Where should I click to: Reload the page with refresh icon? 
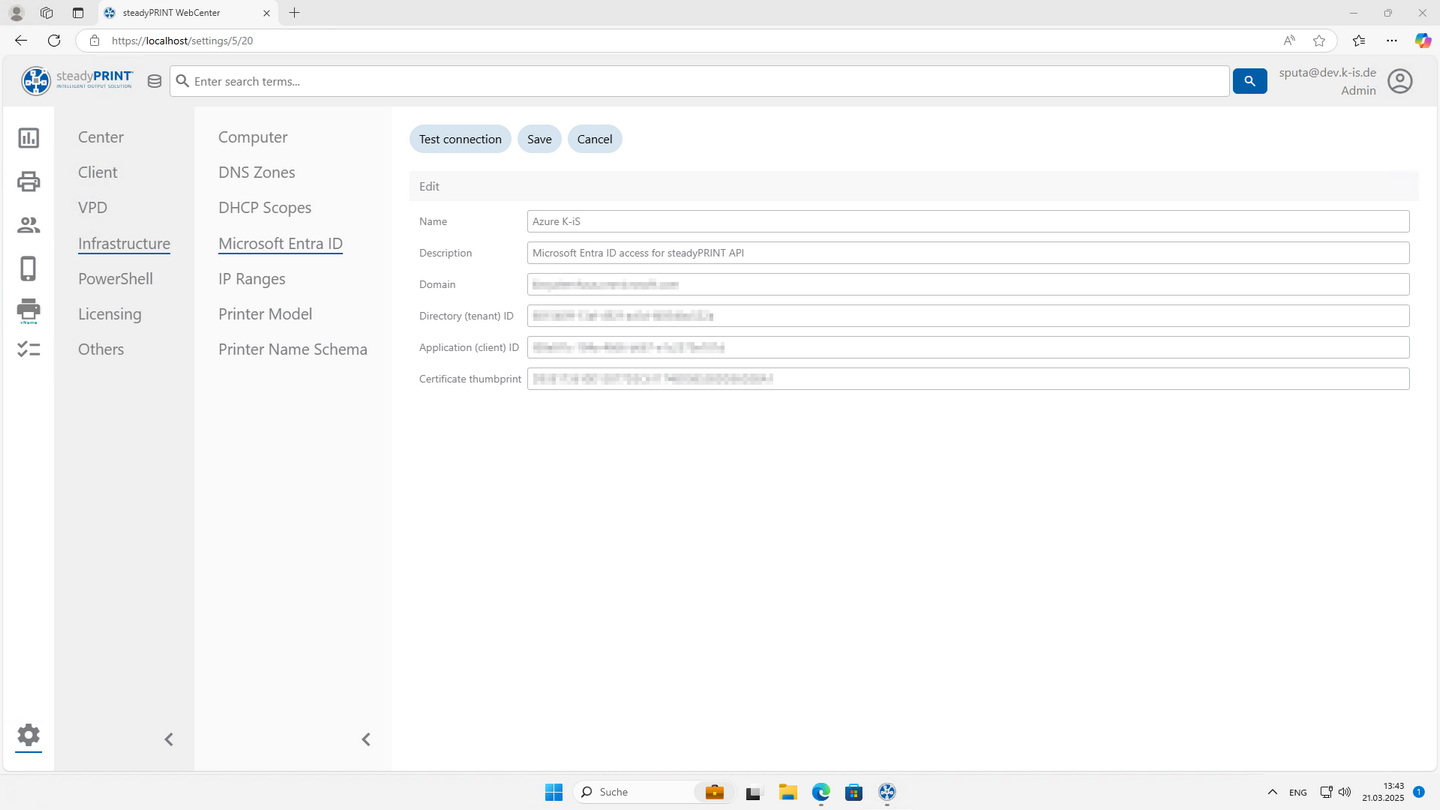point(54,41)
